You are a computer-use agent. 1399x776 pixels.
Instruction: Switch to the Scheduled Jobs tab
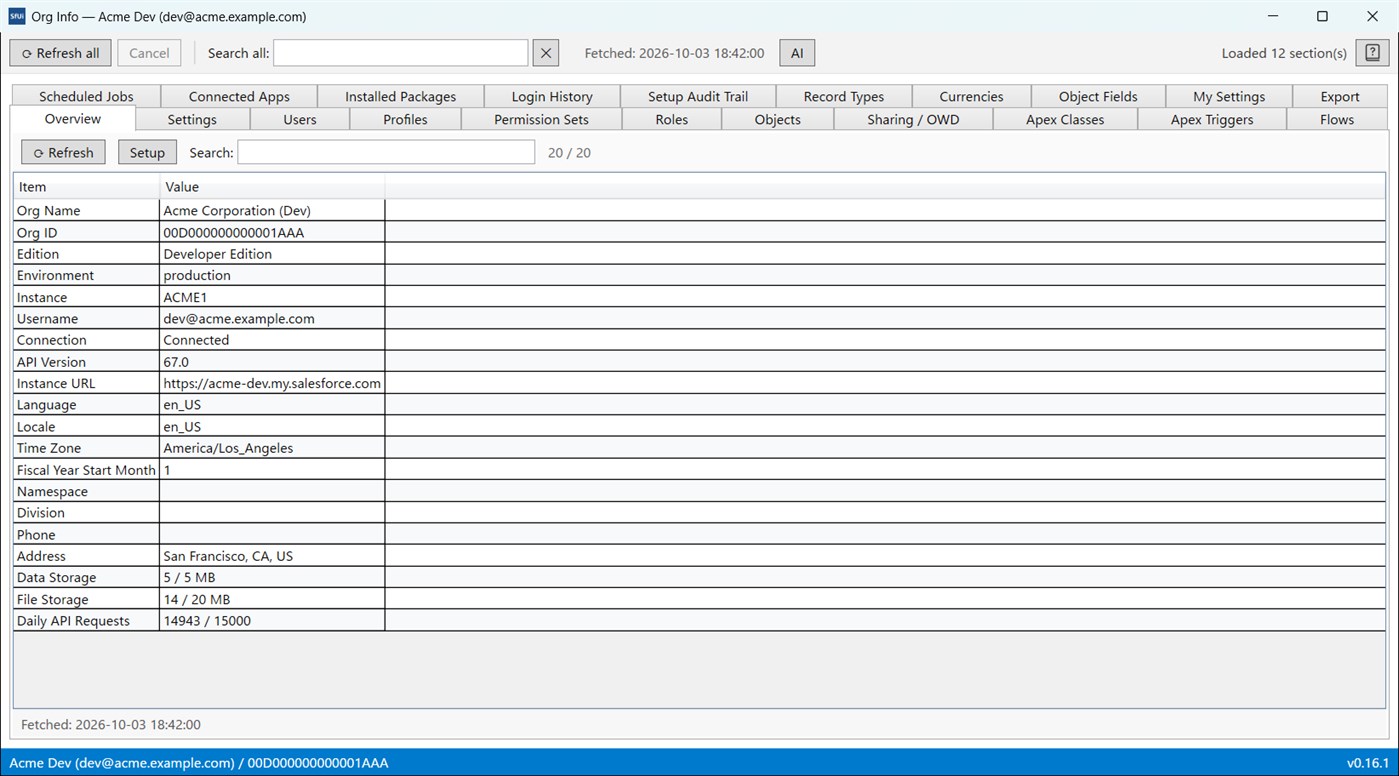(86, 96)
